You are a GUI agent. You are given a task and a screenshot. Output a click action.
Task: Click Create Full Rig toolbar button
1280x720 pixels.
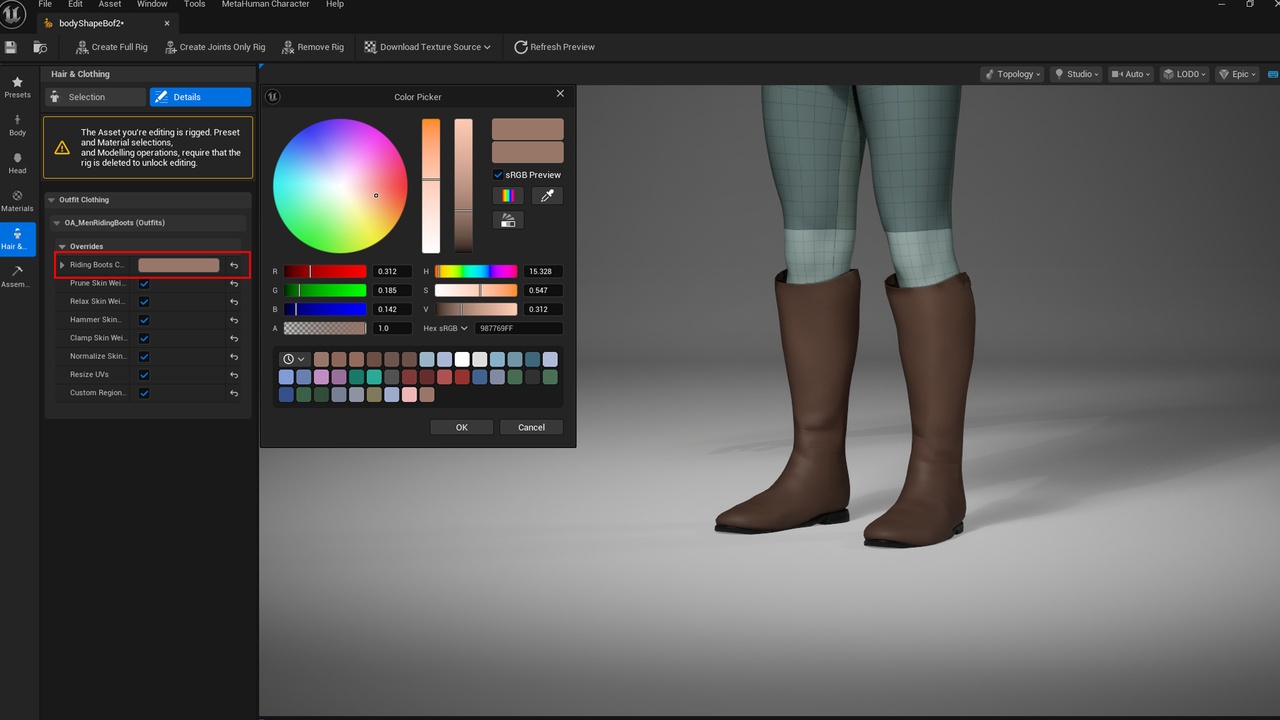click(x=112, y=47)
